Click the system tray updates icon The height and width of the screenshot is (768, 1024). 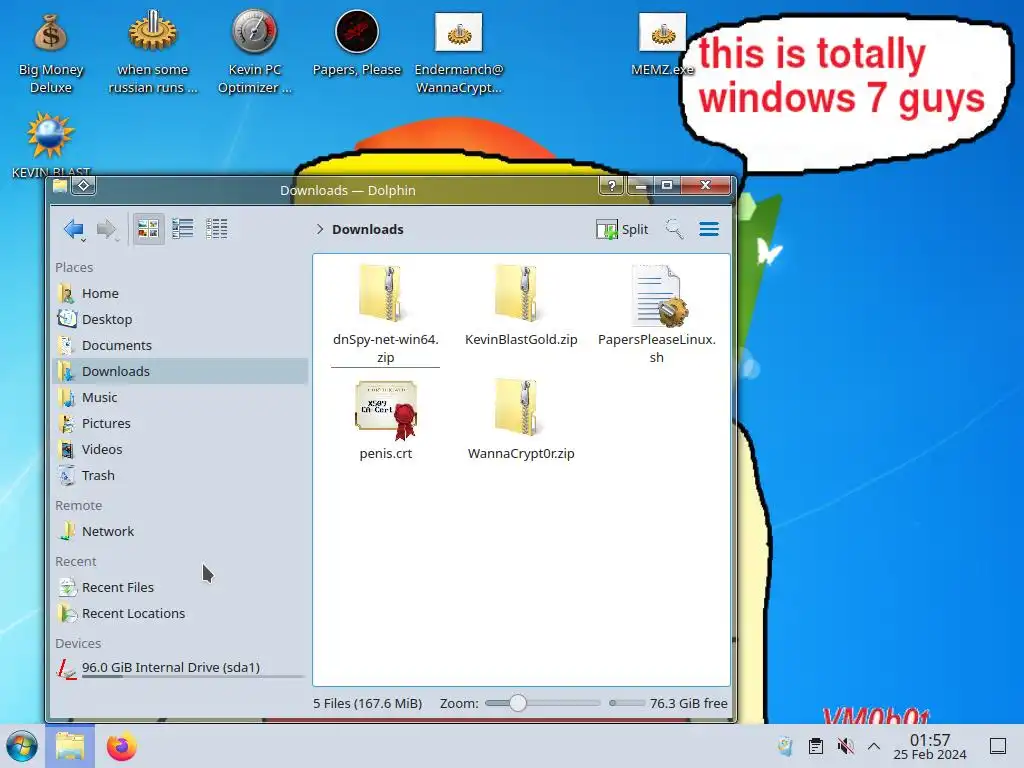[786, 746]
